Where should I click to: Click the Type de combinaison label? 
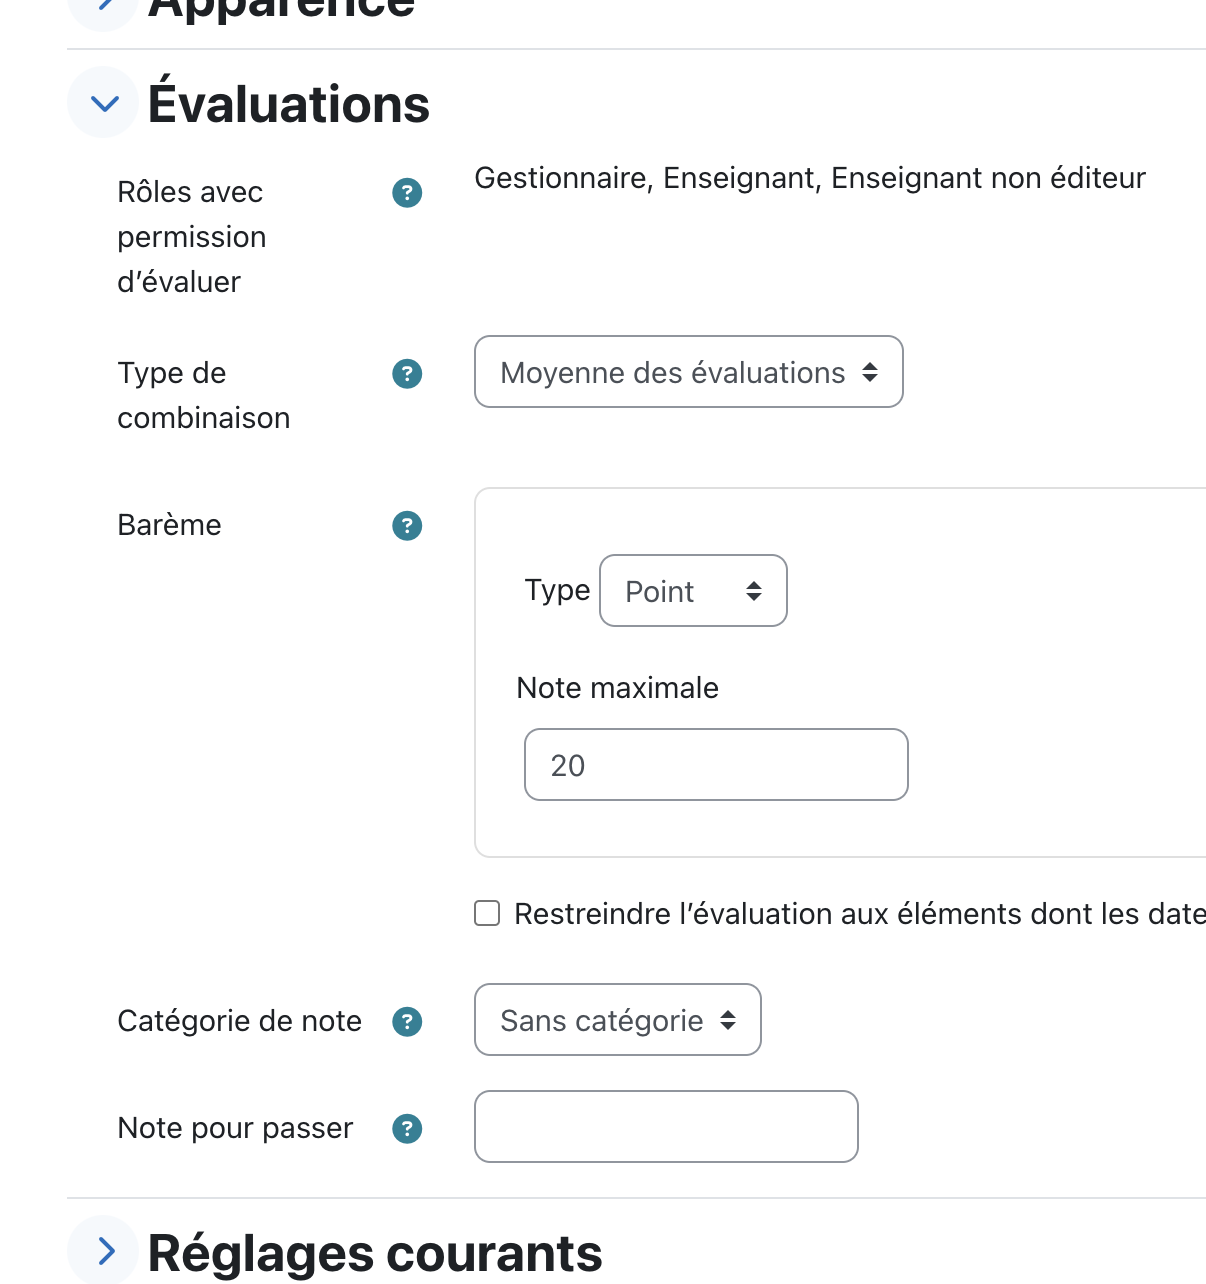pyautogui.click(x=204, y=395)
